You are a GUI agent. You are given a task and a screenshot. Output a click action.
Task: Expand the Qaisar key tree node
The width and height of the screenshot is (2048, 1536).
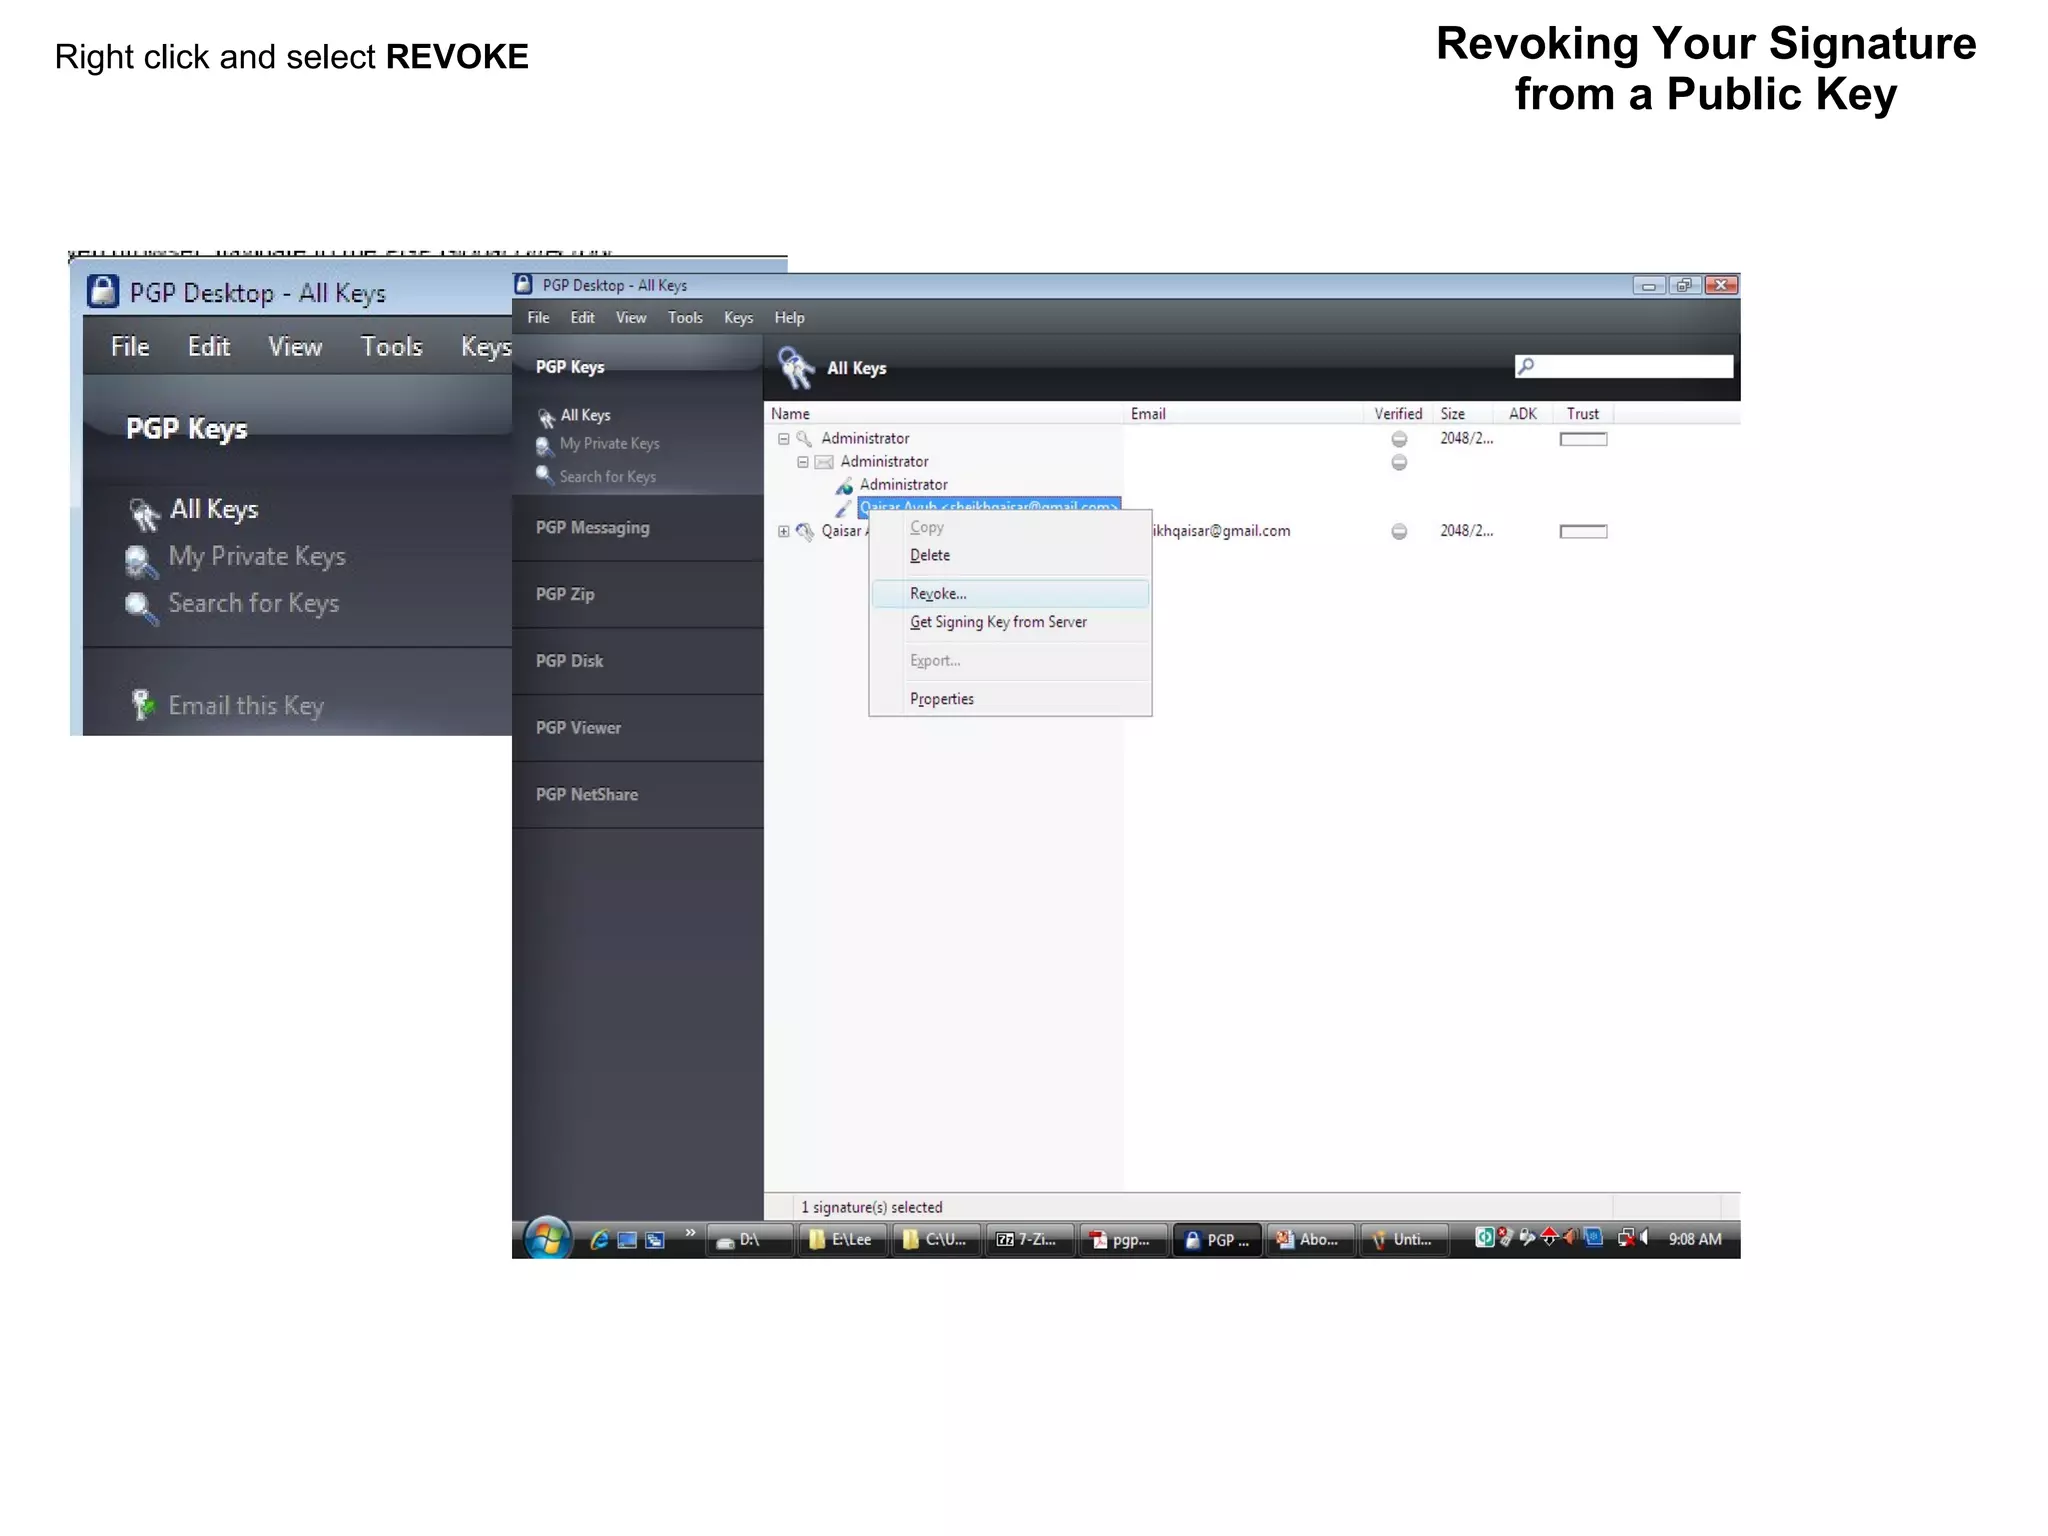pyautogui.click(x=784, y=532)
